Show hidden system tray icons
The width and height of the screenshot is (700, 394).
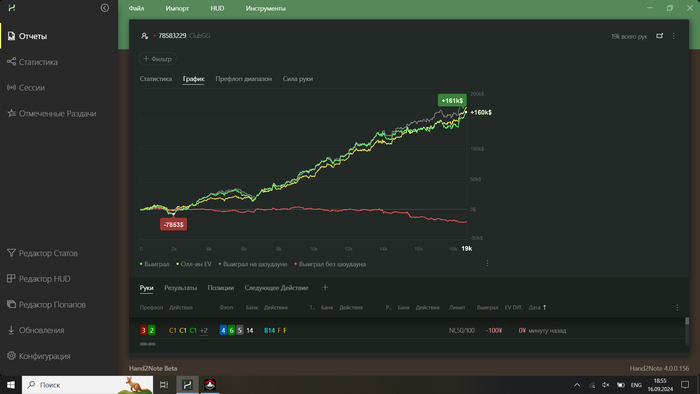[x=577, y=385]
